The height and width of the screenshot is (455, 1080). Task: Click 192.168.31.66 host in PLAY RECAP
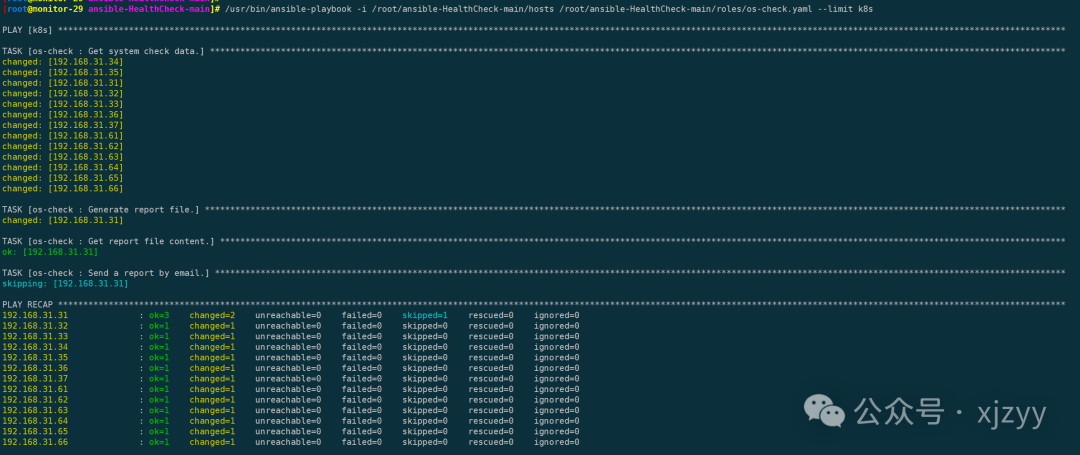pyautogui.click(x=35, y=442)
